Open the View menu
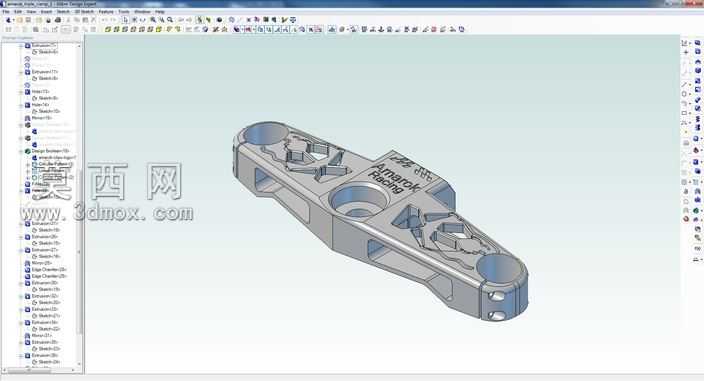This screenshot has height=381, width=704. [31, 12]
